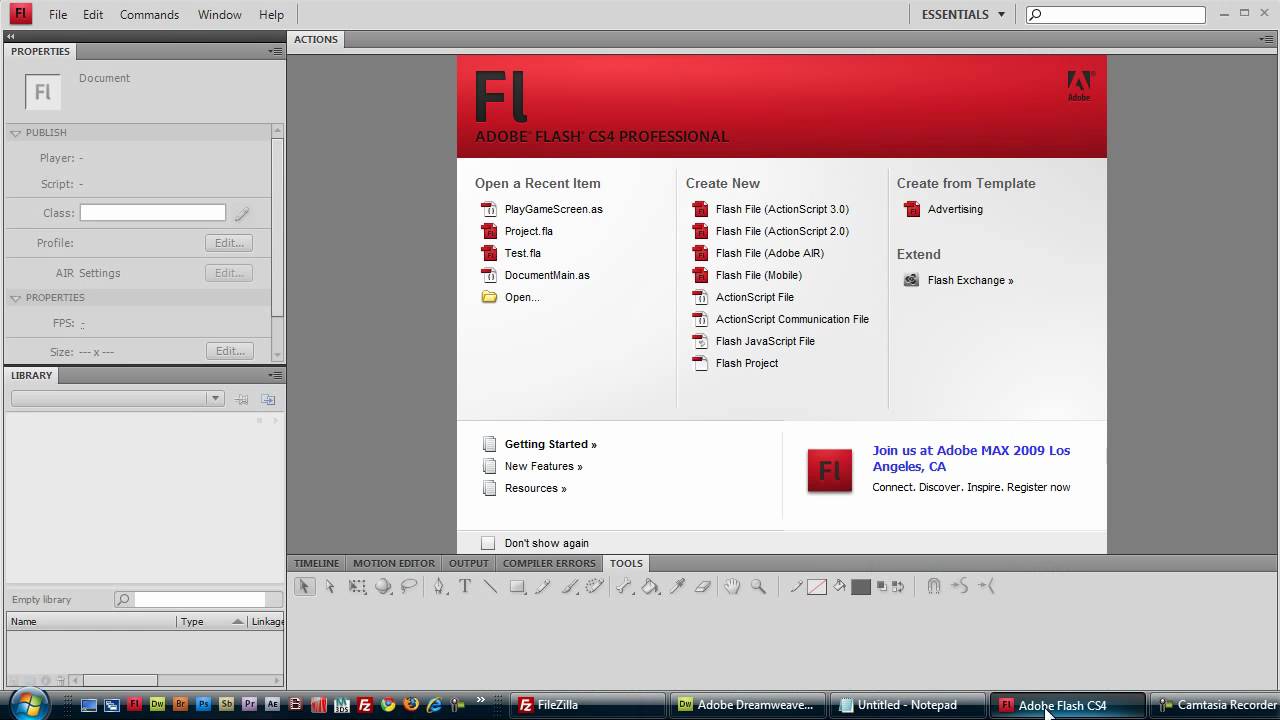
Task: Open the Window menu
Action: click(x=219, y=15)
